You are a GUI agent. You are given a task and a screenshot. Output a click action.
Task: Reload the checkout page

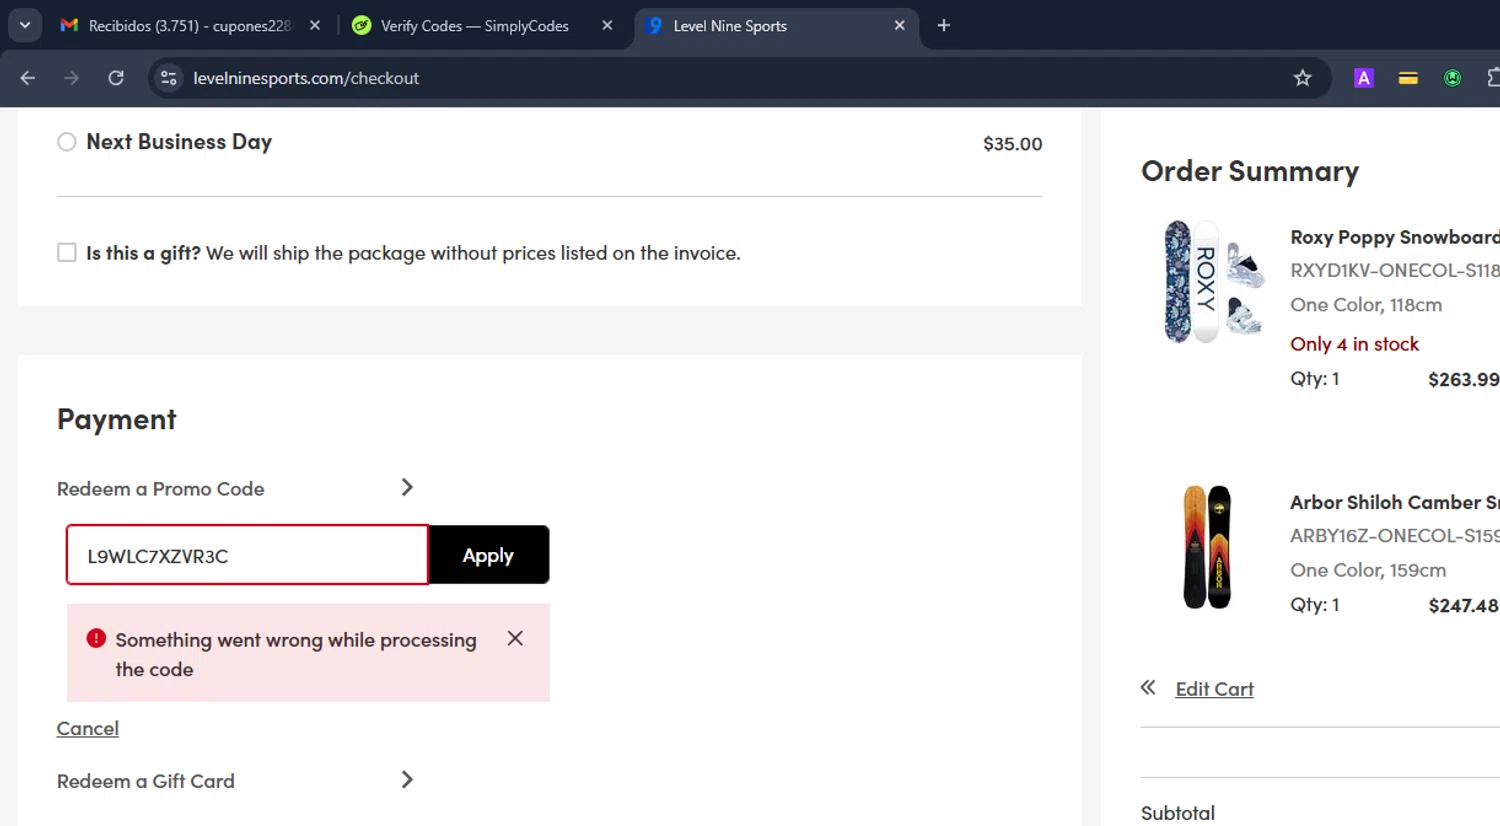pyautogui.click(x=116, y=78)
